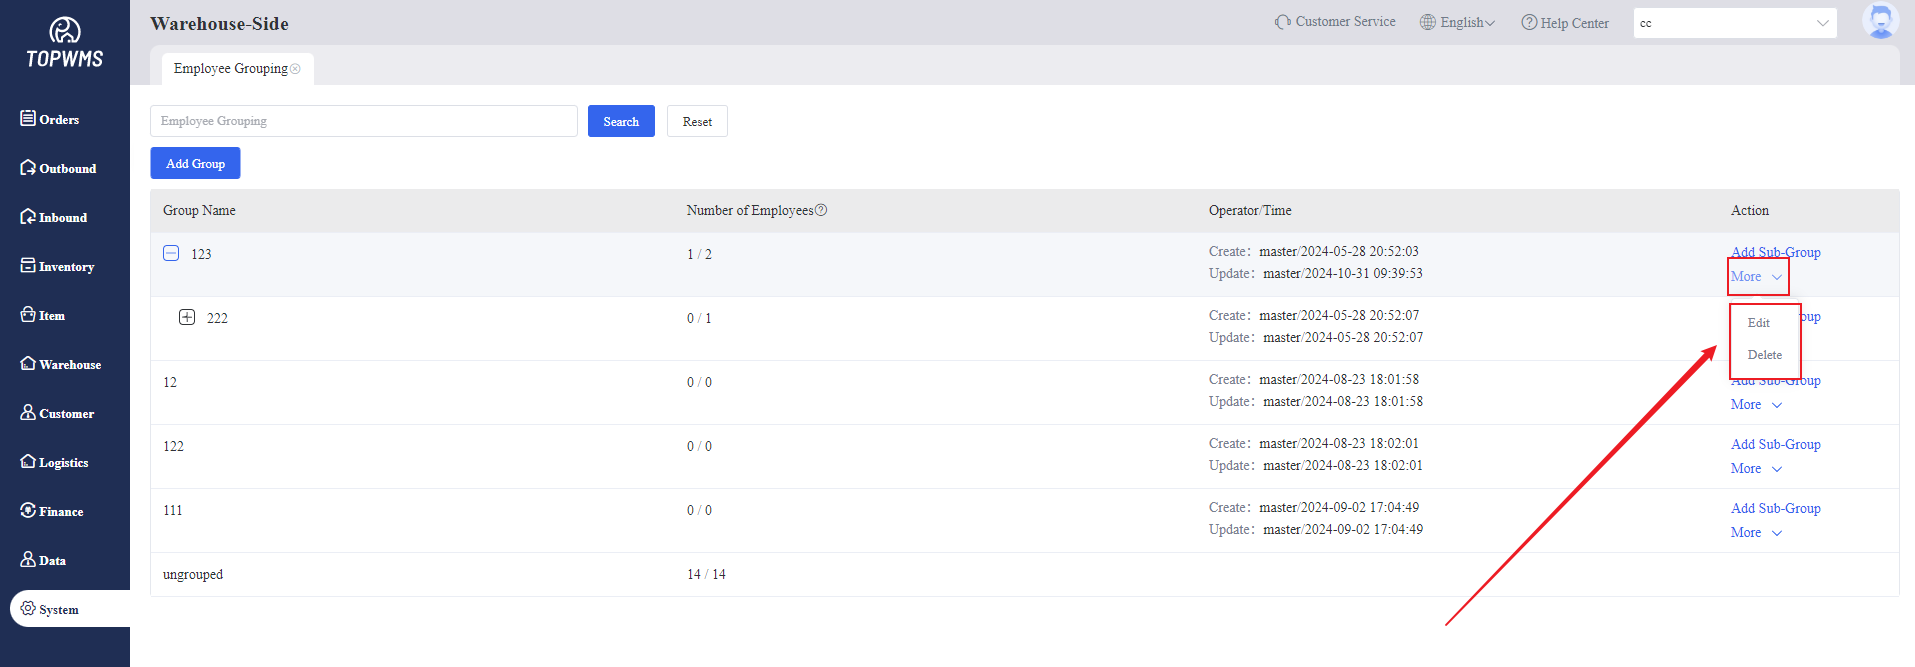Open the Finance sidebar section
Image resolution: width=1915 pixels, height=667 pixels.
pos(52,511)
